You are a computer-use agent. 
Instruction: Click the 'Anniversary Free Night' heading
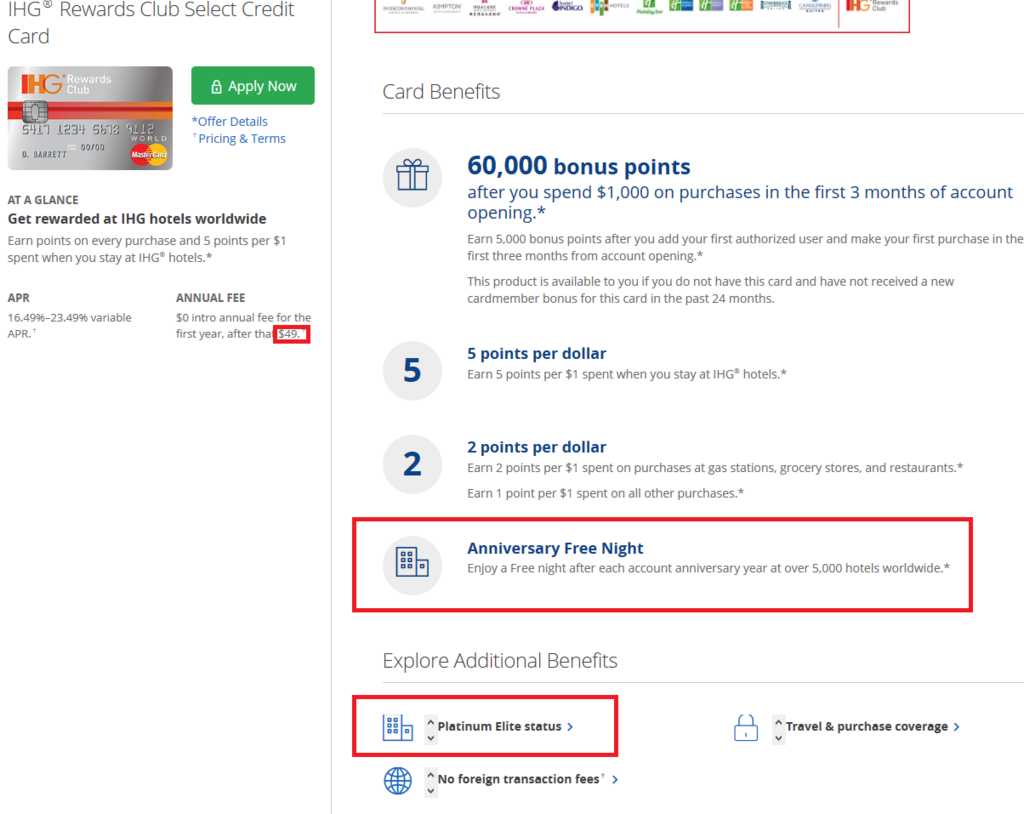tap(555, 548)
